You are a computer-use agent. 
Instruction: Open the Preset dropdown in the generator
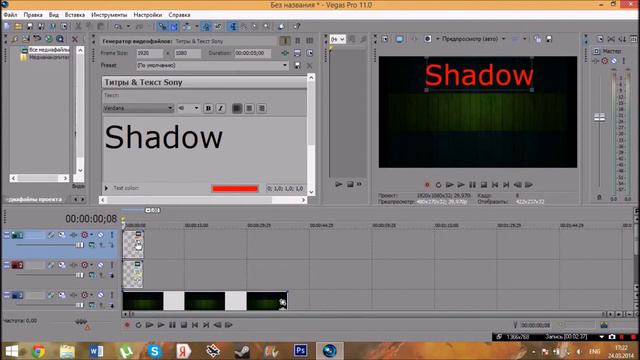click(x=285, y=65)
